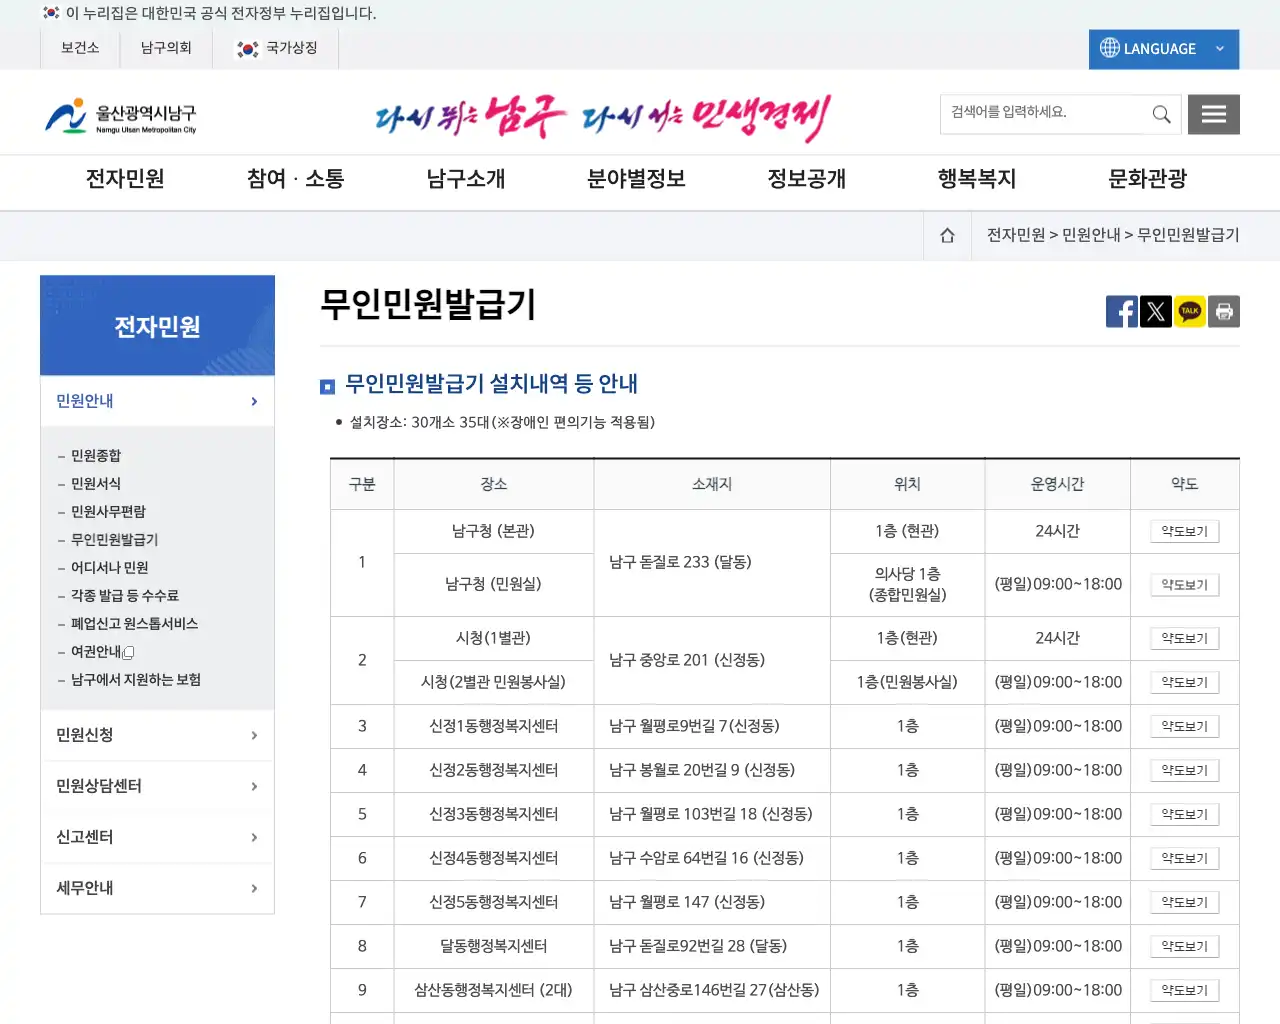
Task: Print this page with printer icon
Action: pyautogui.click(x=1224, y=312)
